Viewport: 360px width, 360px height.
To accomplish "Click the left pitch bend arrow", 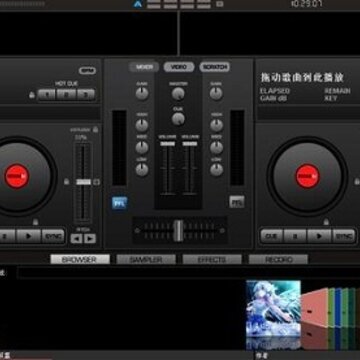I will (76, 238).
